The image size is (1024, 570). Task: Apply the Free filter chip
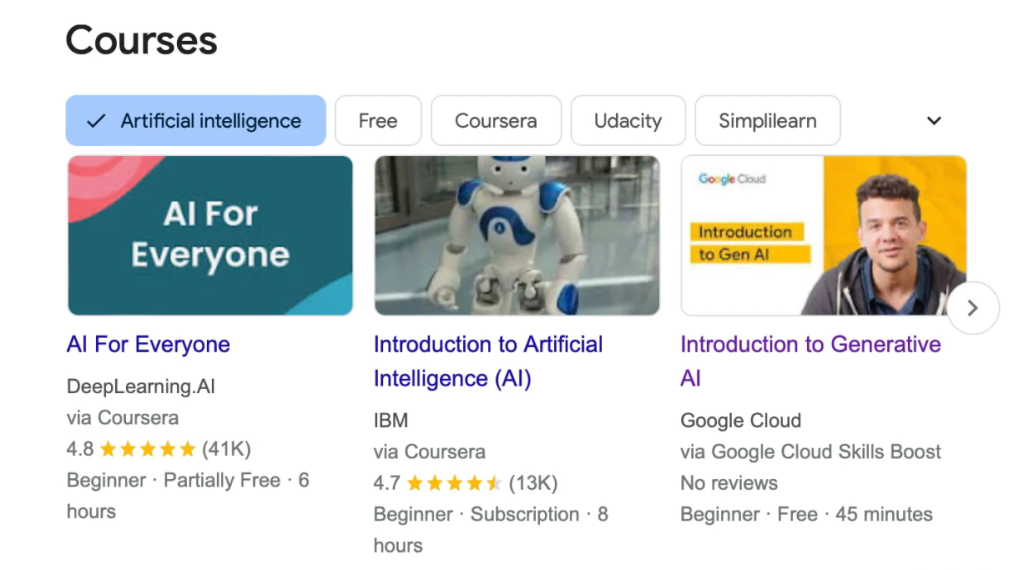[x=378, y=121]
